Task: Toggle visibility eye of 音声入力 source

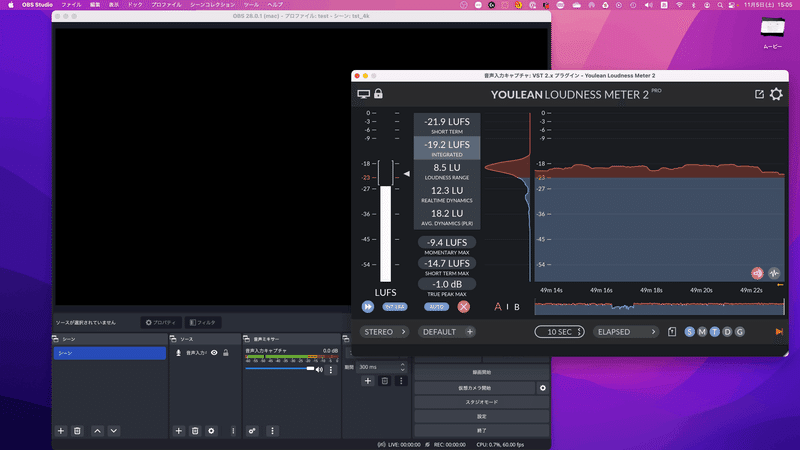Action: pos(214,353)
